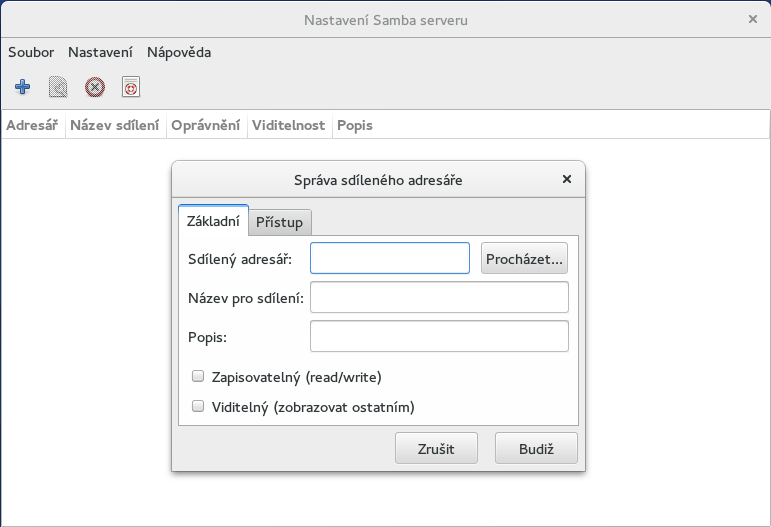
Task: Click the Název pro sdílení input field
Action: pos(439,297)
